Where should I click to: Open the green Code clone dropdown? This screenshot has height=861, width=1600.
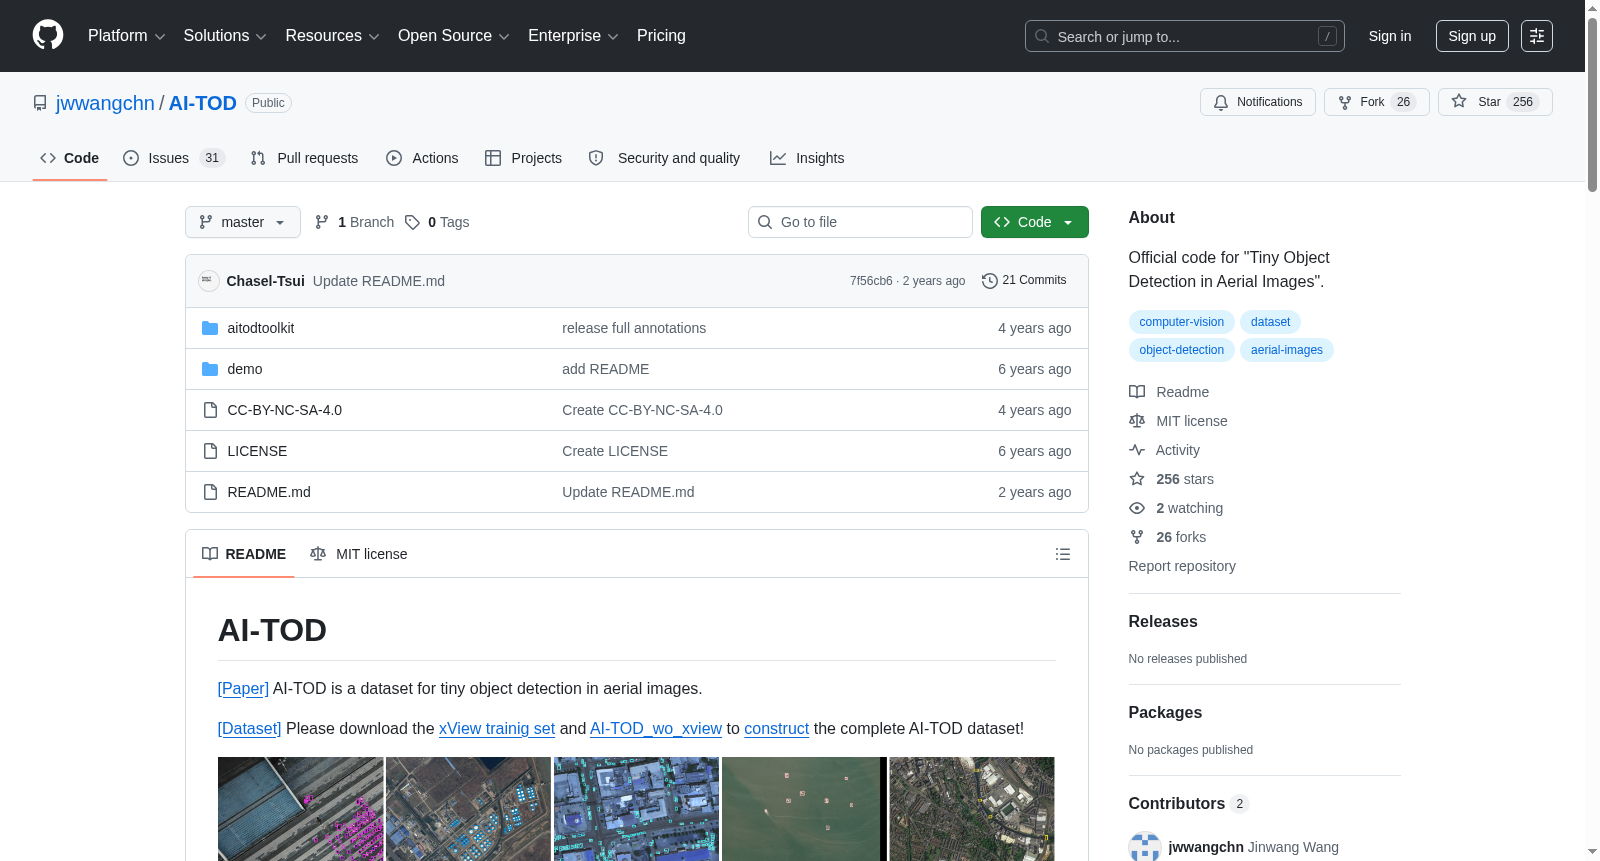[x=1034, y=222]
